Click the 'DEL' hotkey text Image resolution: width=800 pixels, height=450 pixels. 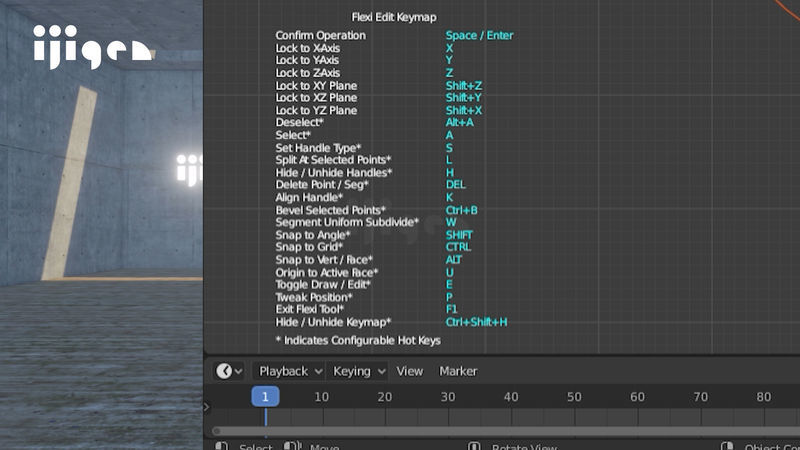click(456, 185)
